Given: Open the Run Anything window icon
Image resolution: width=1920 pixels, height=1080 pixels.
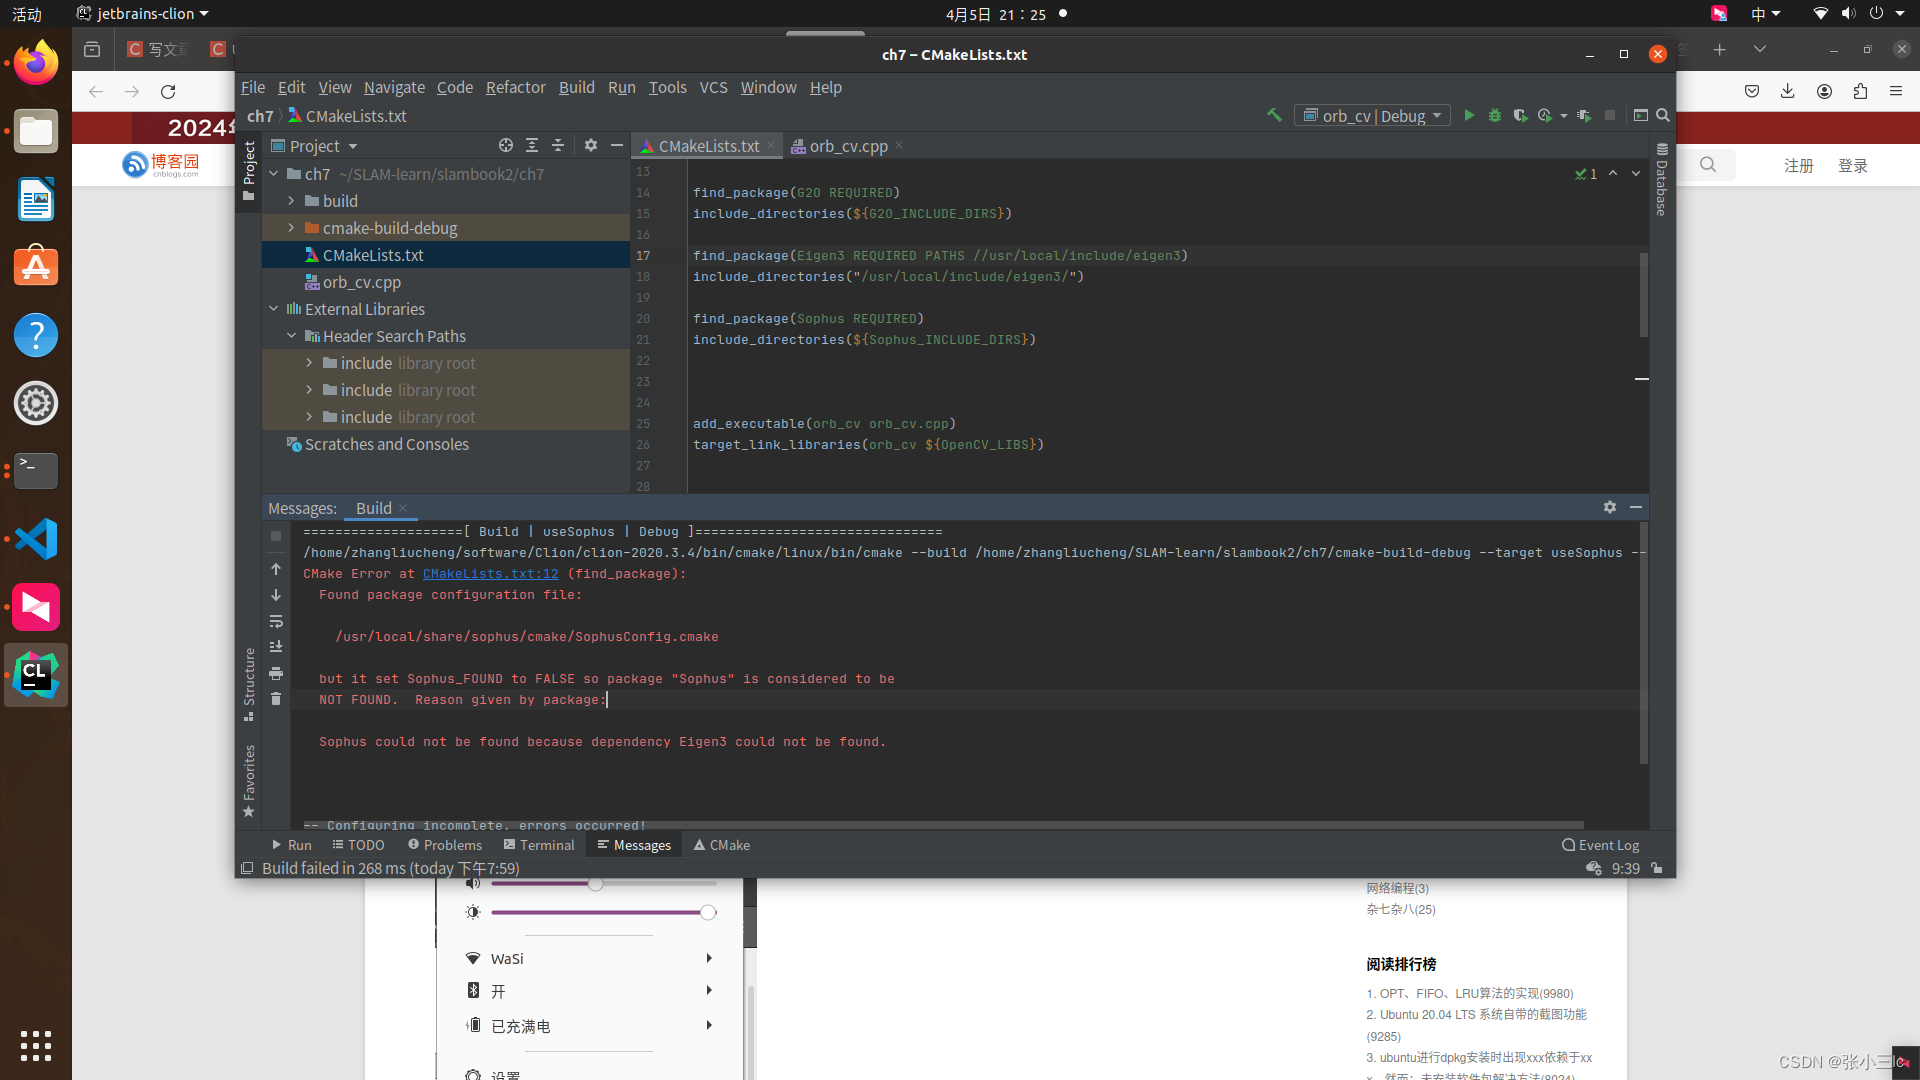Looking at the screenshot, I should click(1641, 115).
